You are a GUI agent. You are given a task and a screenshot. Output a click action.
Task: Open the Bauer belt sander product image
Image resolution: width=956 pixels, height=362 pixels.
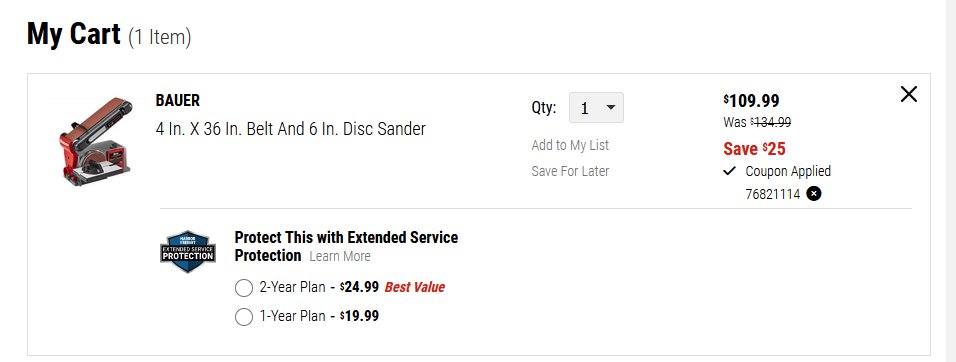coord(96,140)
